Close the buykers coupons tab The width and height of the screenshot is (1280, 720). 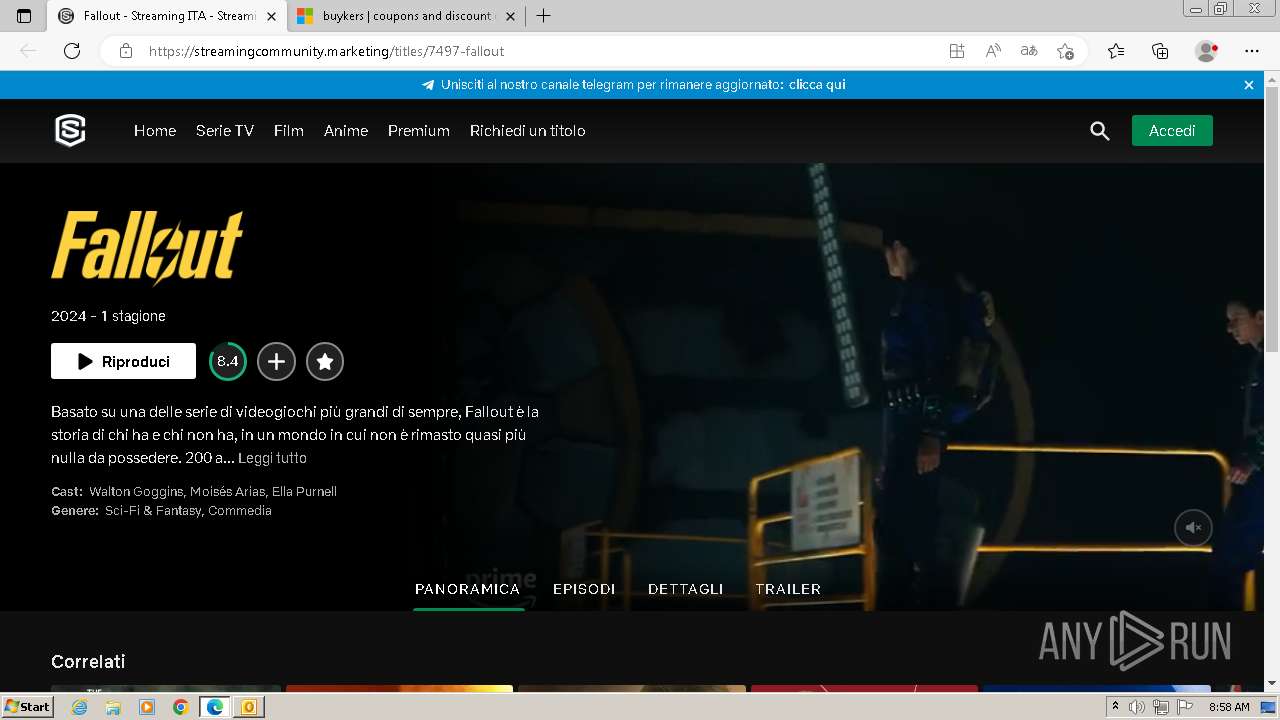point(510,16)
